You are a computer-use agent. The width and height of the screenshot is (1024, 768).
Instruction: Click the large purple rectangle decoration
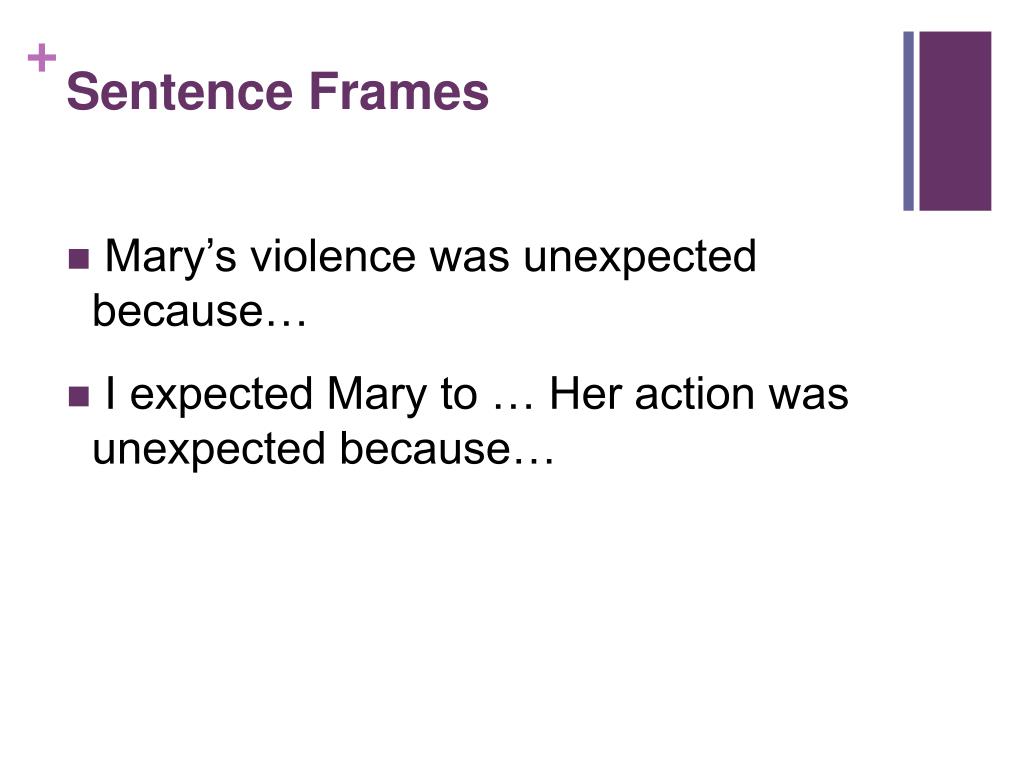click(x=955, y=121)
